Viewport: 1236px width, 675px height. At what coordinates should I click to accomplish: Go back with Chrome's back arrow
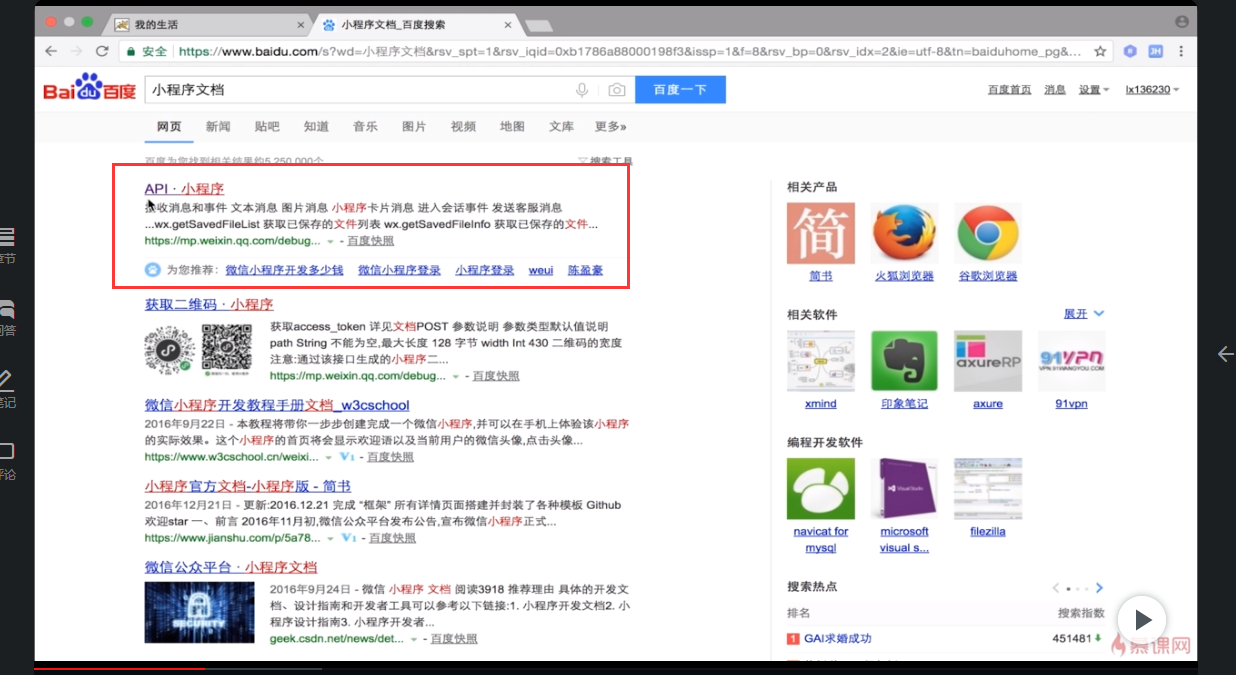point(51,51)
